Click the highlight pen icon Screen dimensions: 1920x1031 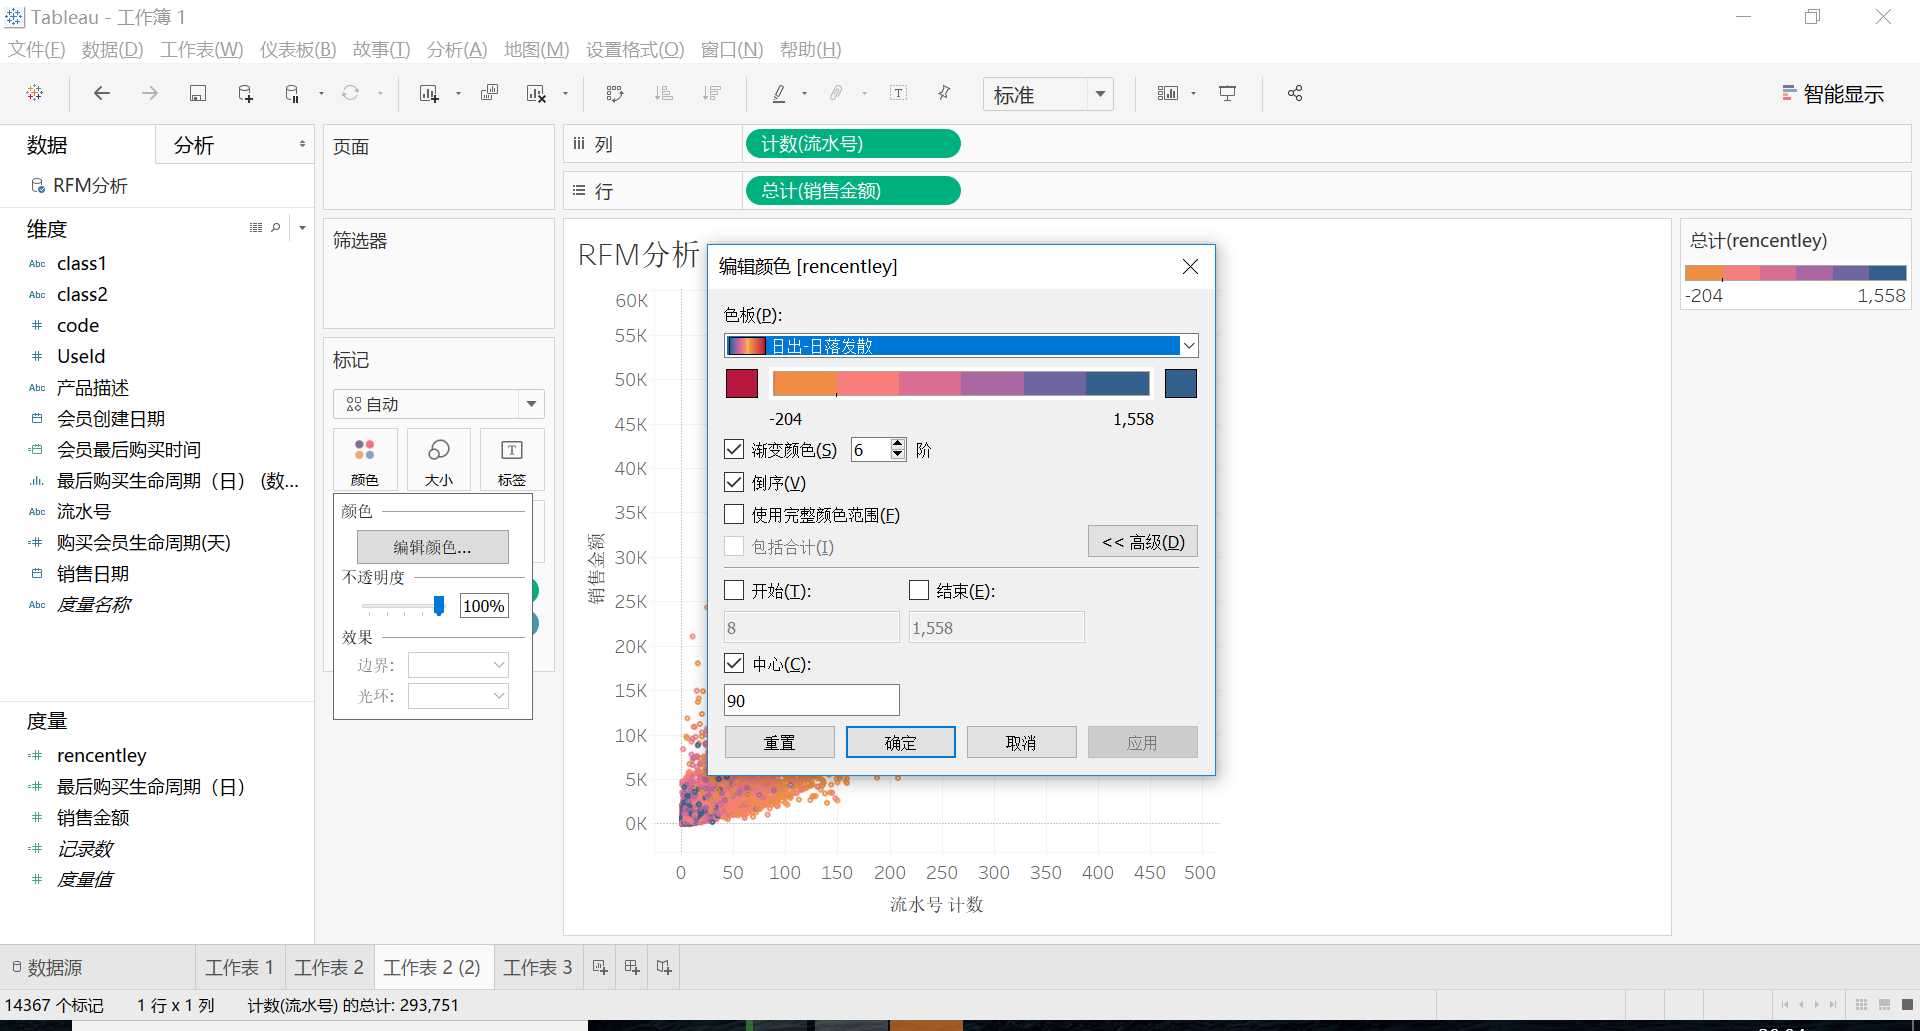tap(779, 93)
